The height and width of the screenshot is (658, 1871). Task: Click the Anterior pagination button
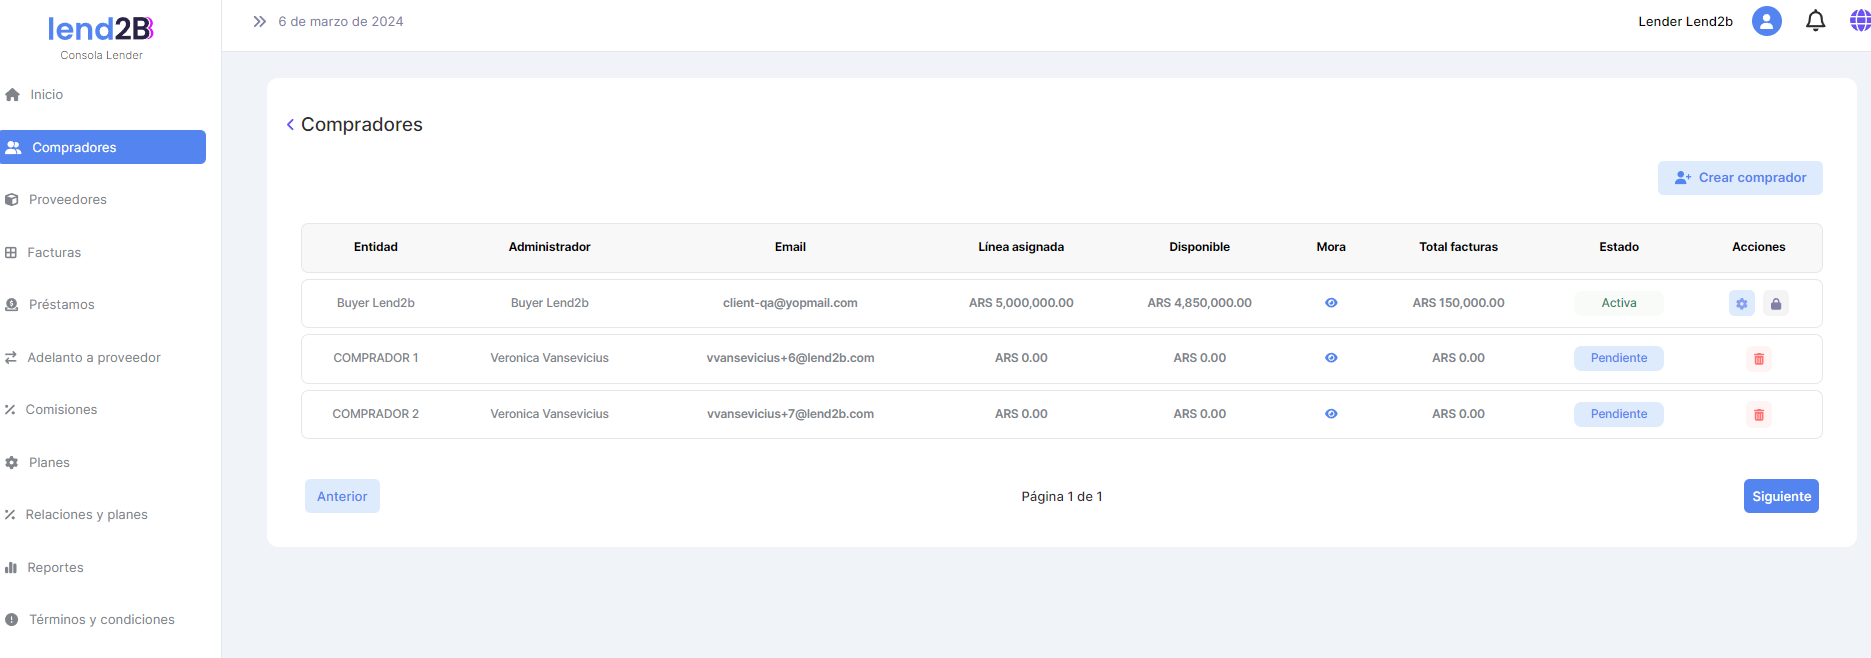pyautogui.click(x=342, y=497)
